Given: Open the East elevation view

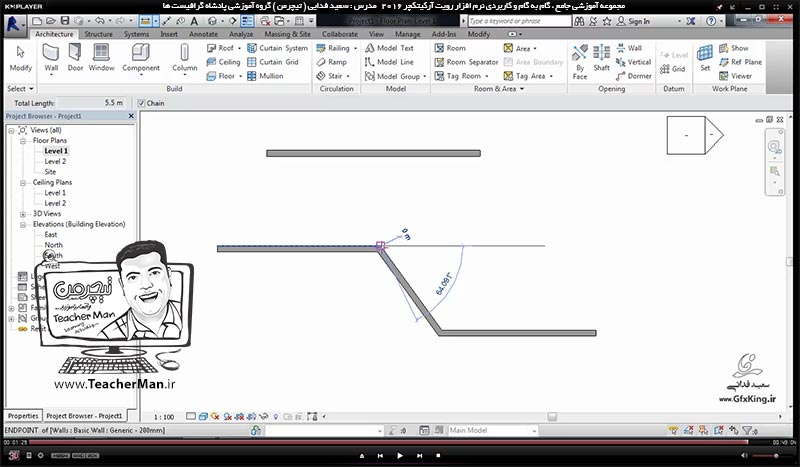Looking at the screenshot, I should 51,235.
